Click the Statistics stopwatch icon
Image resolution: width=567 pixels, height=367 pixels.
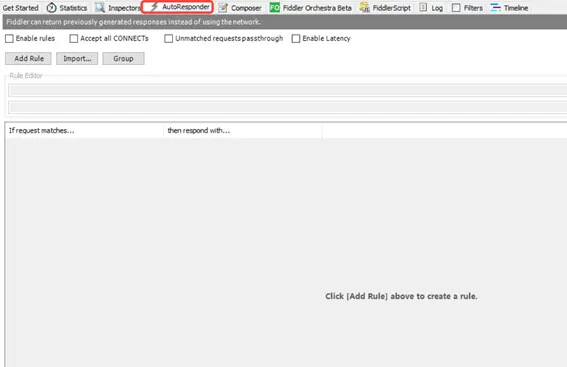coord(51,8)
